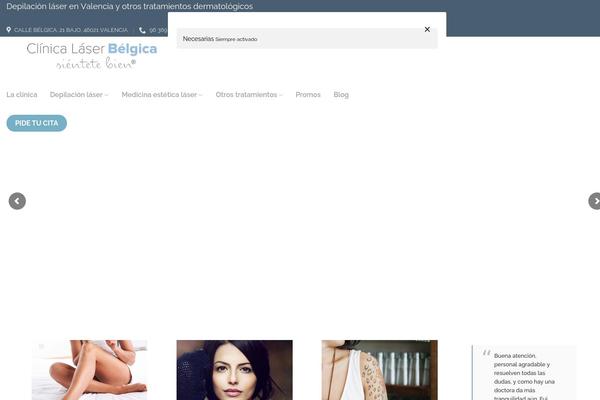This screenshot has height=400, width=600.
Task: Click the 'Siempre activado' label
Action: [236, 39]
